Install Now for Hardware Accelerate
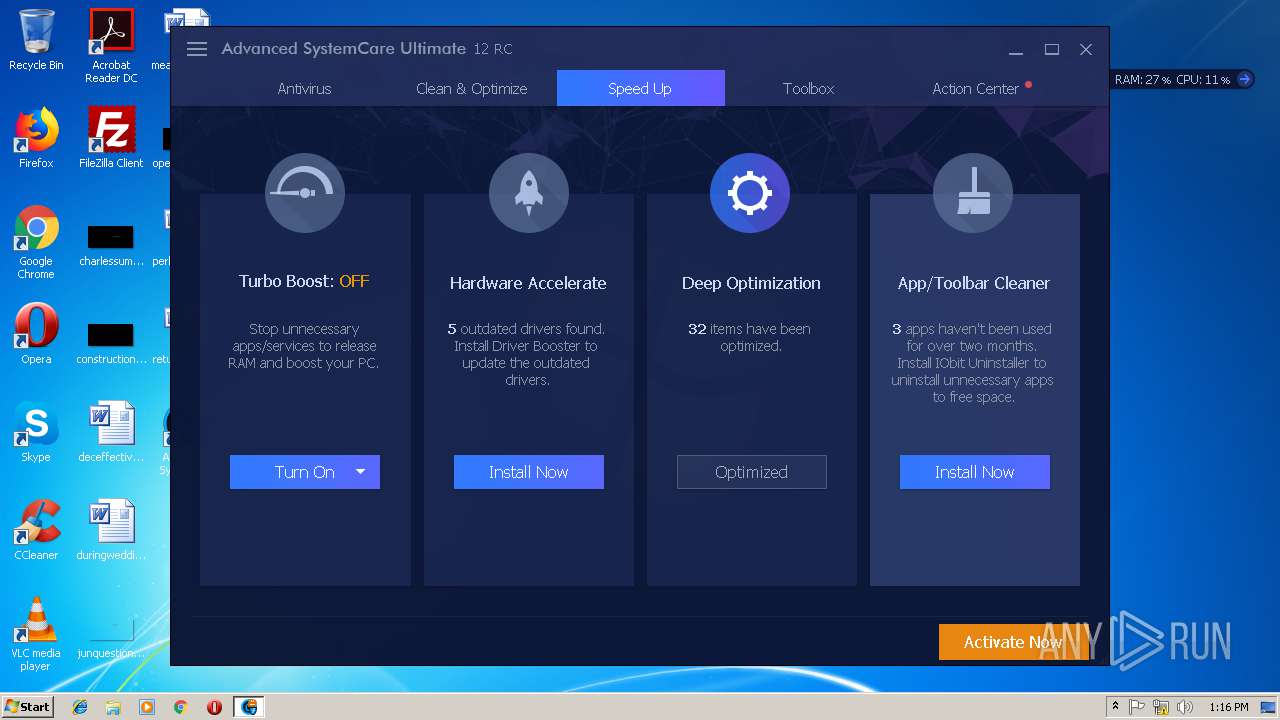The width and height of the screenshot is (1280, 720). (x=529, y=472)
